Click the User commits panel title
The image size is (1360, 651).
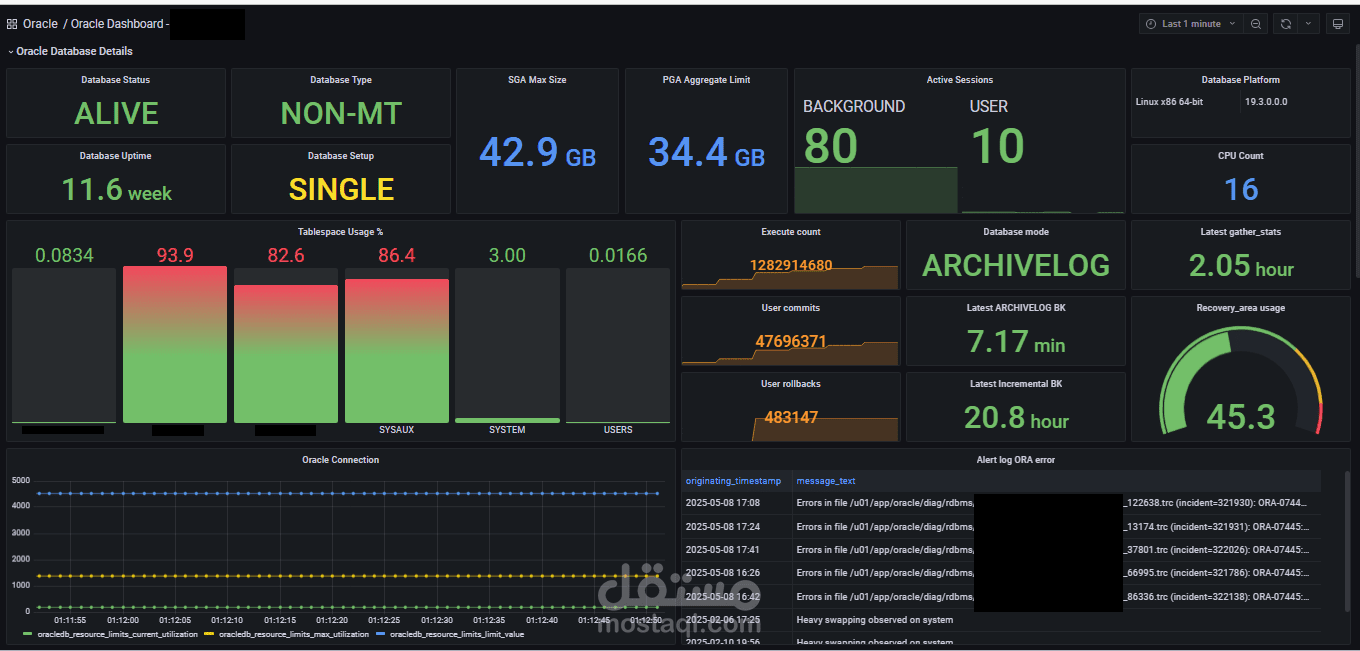791,308
